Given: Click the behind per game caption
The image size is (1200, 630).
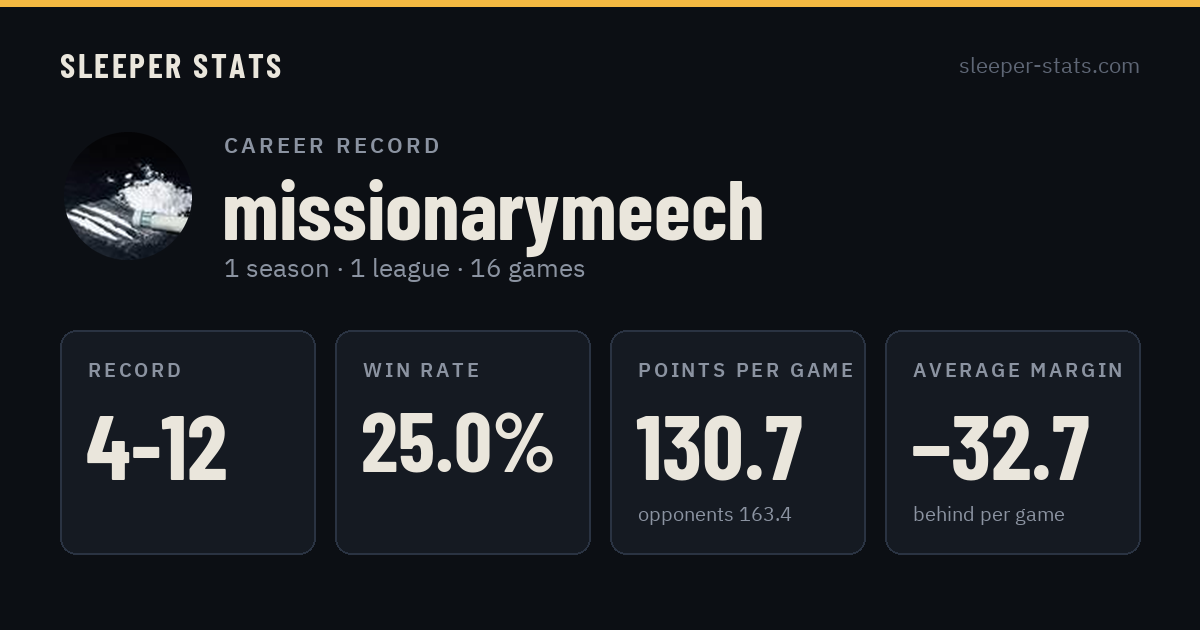Looking at the screenshot, I should (989, 515).
